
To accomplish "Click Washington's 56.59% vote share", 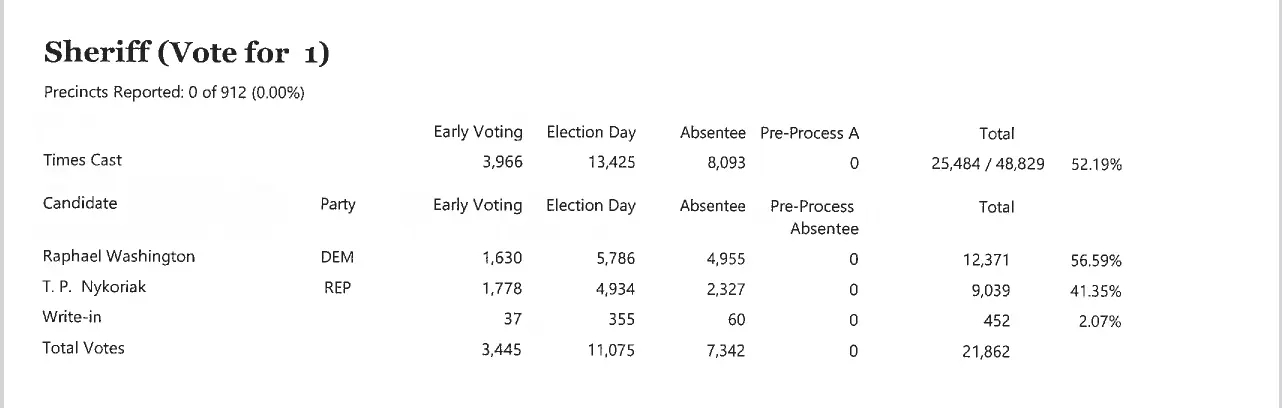I will pos(1096,262).
